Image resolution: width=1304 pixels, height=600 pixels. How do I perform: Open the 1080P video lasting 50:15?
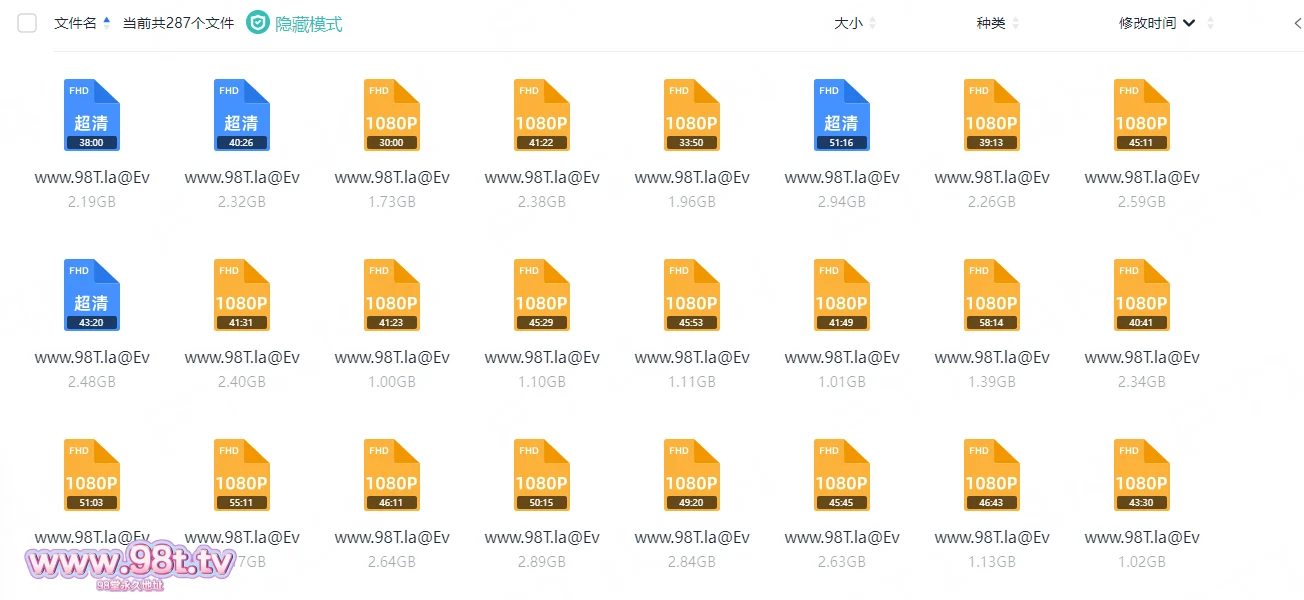pyautogui.click(x=542, y=475)
